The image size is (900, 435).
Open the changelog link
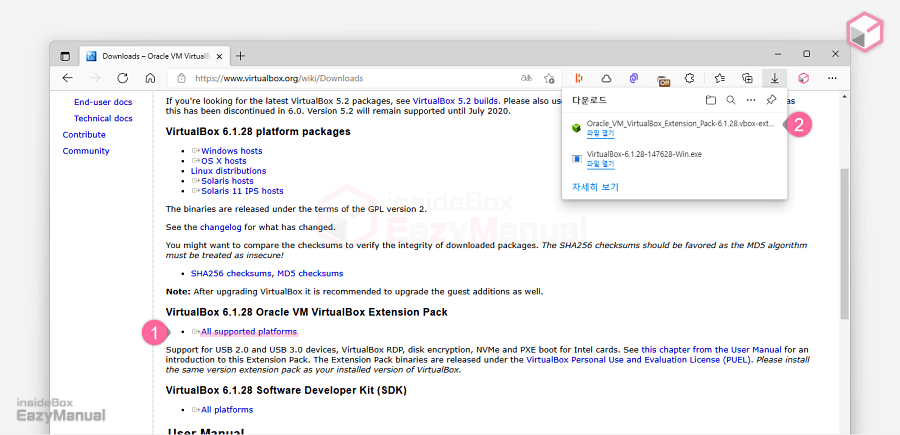(x=219, y=227)
